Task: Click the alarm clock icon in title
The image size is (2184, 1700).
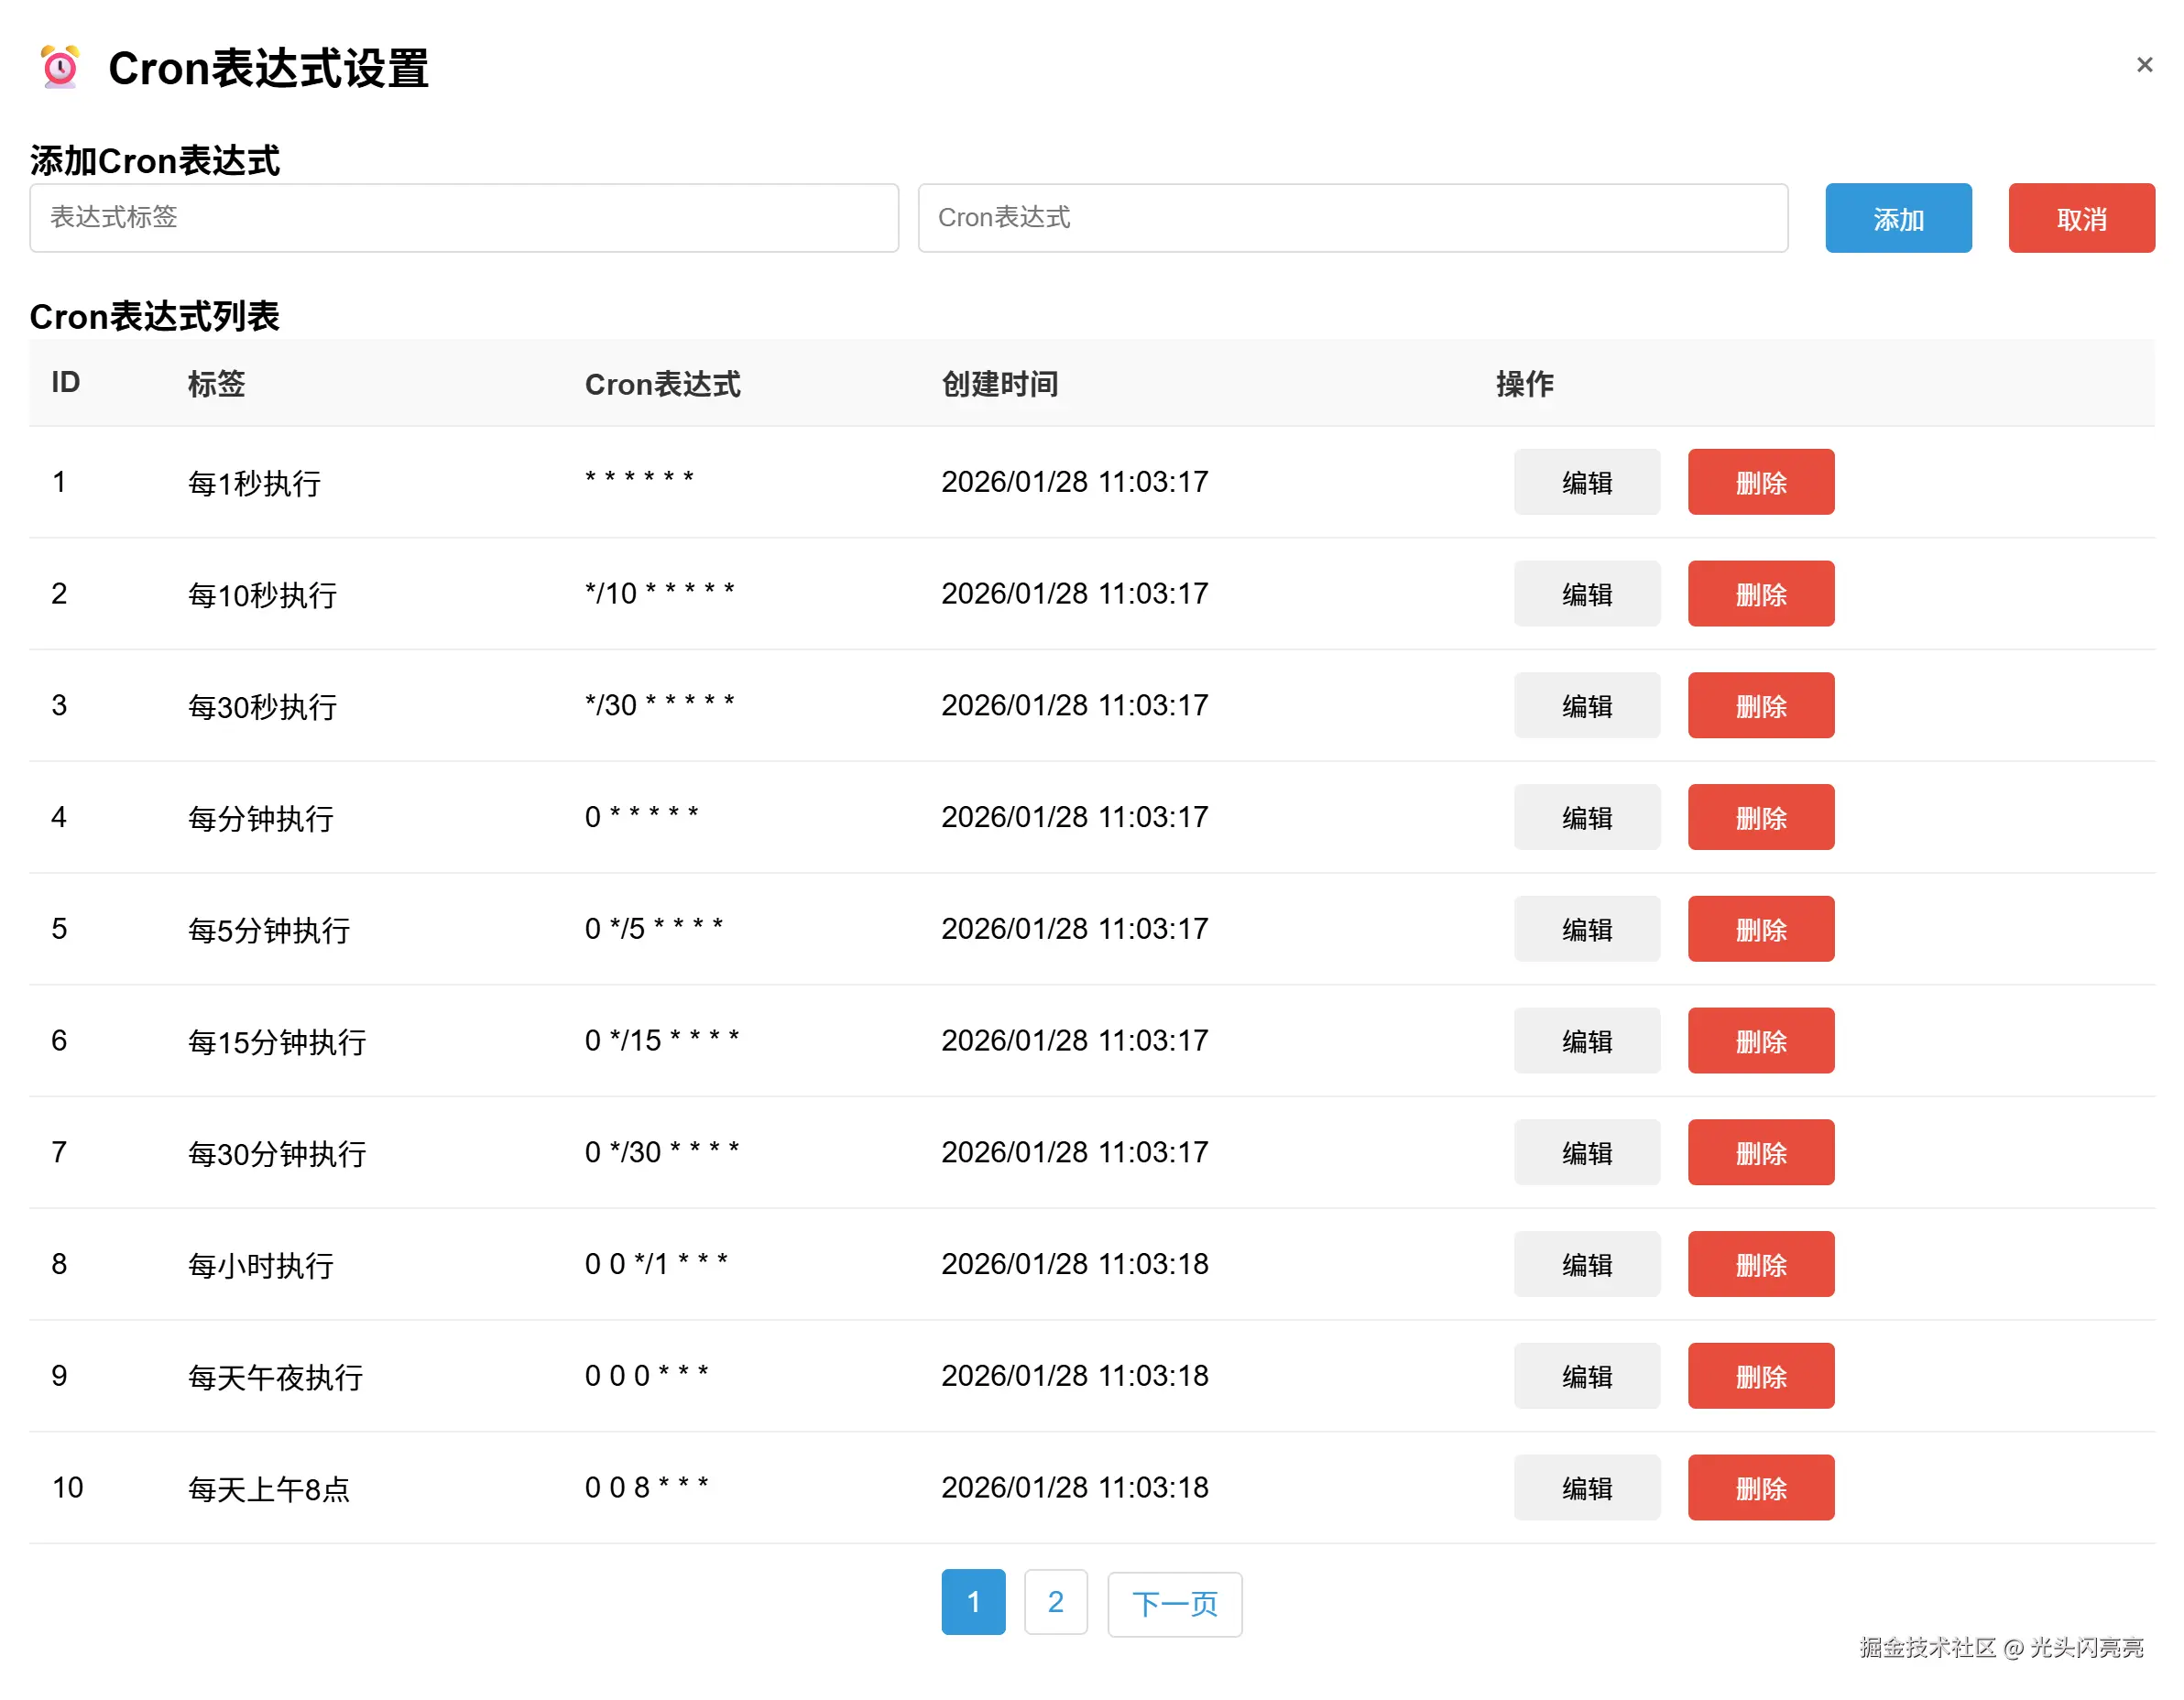Action: pos(60,68)
